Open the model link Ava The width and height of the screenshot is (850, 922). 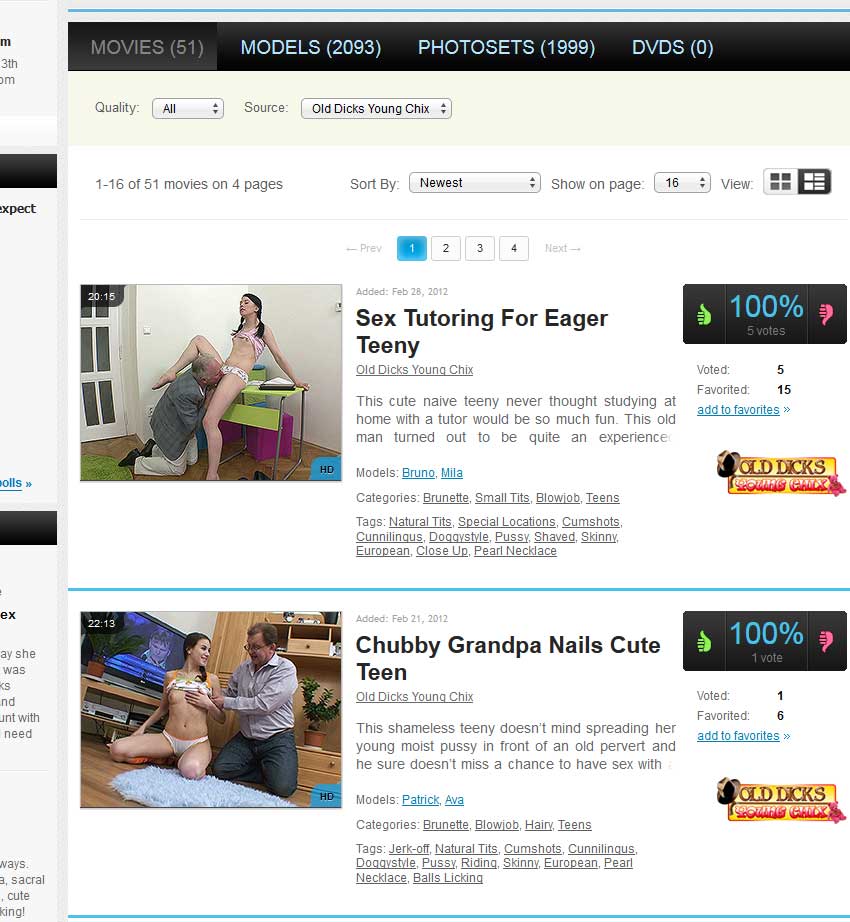(454, 800)
